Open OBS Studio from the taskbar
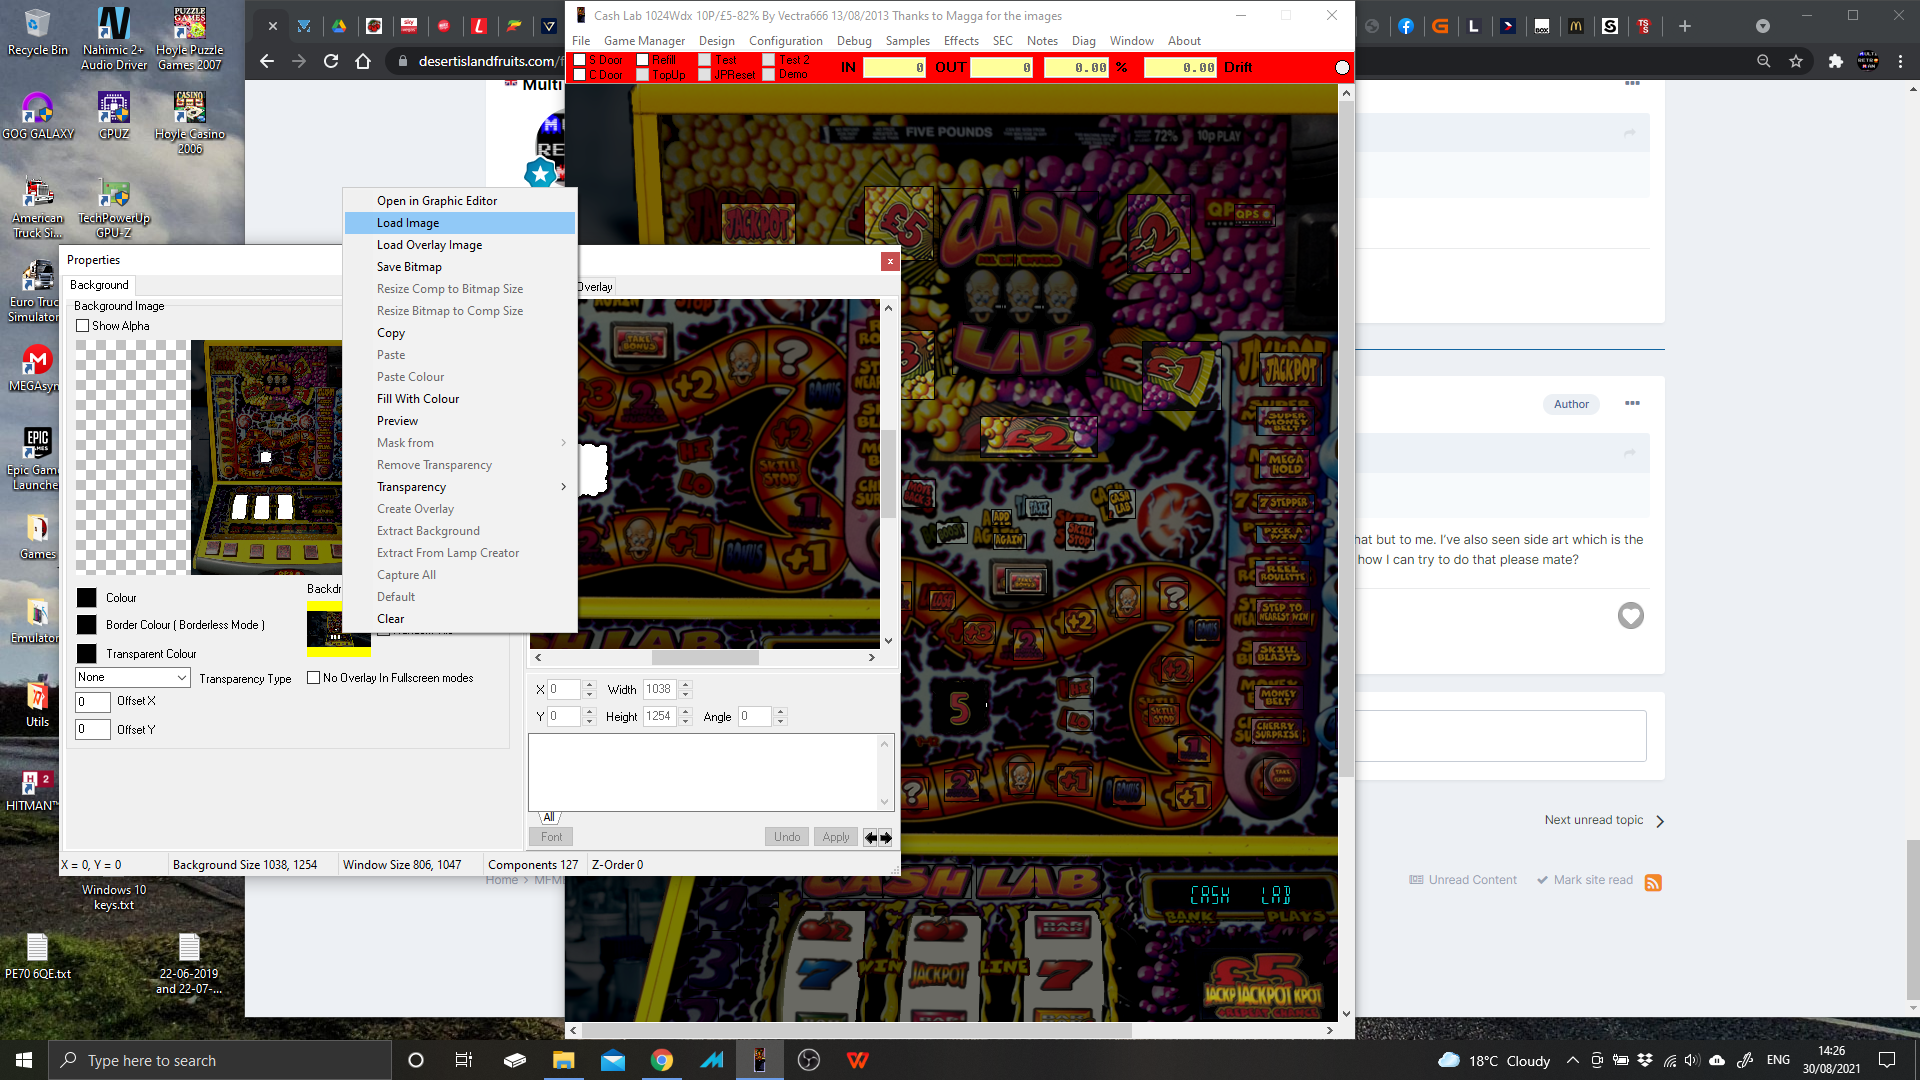This screenshot has height=1080, width=1920. point(809,1060)
